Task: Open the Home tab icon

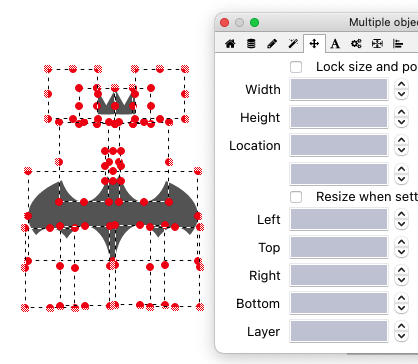Action: click(230, 44)
